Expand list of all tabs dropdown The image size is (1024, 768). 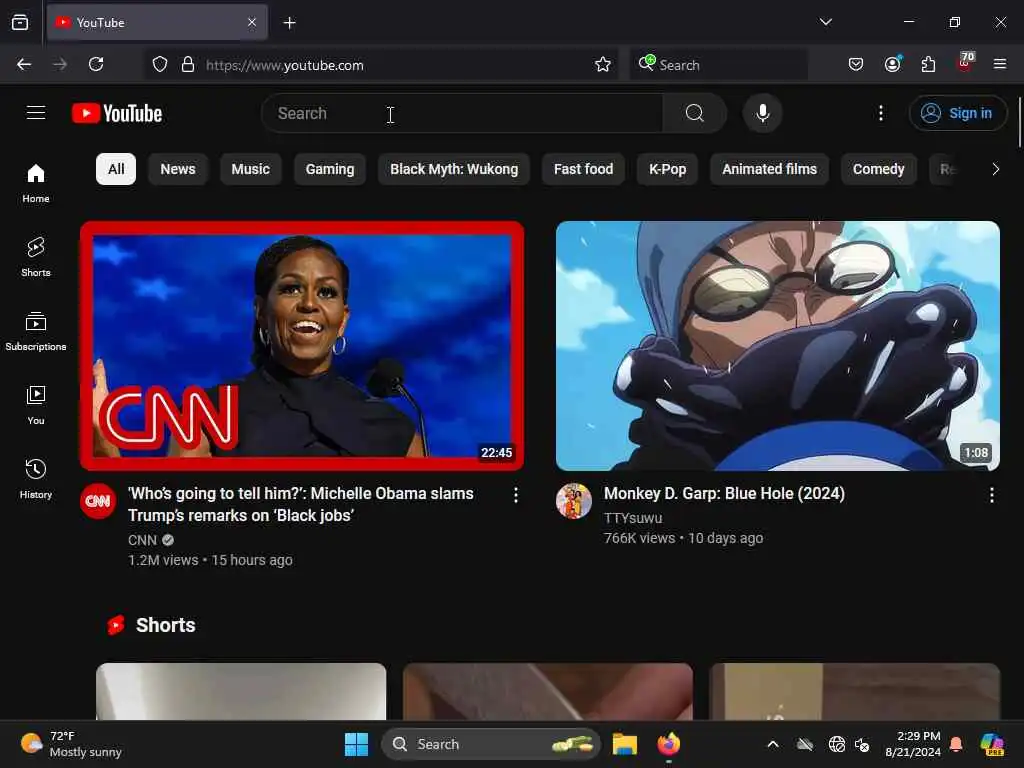click(825, 22)
